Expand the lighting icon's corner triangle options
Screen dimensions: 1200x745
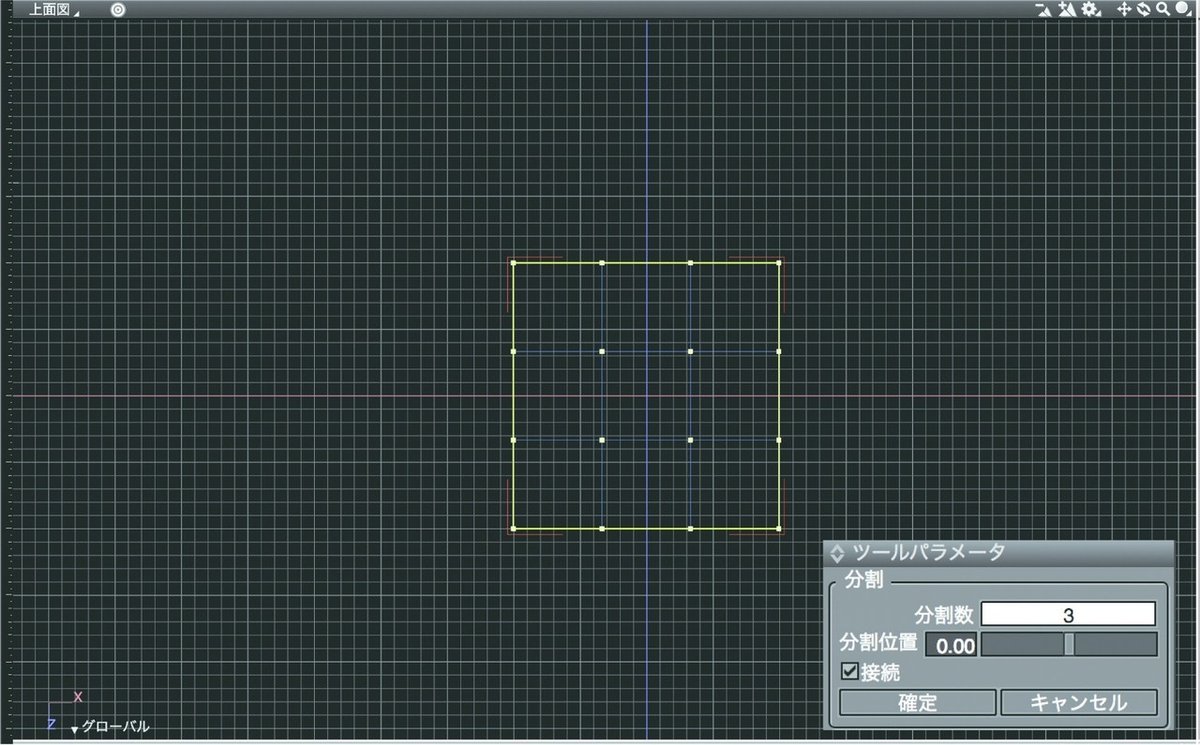click(1190, 14)
